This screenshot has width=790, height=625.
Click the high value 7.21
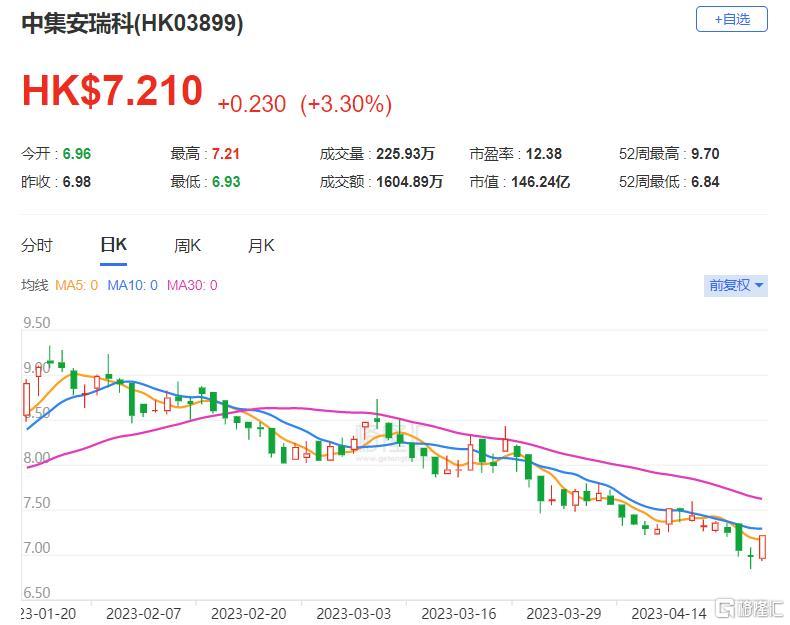226,154
